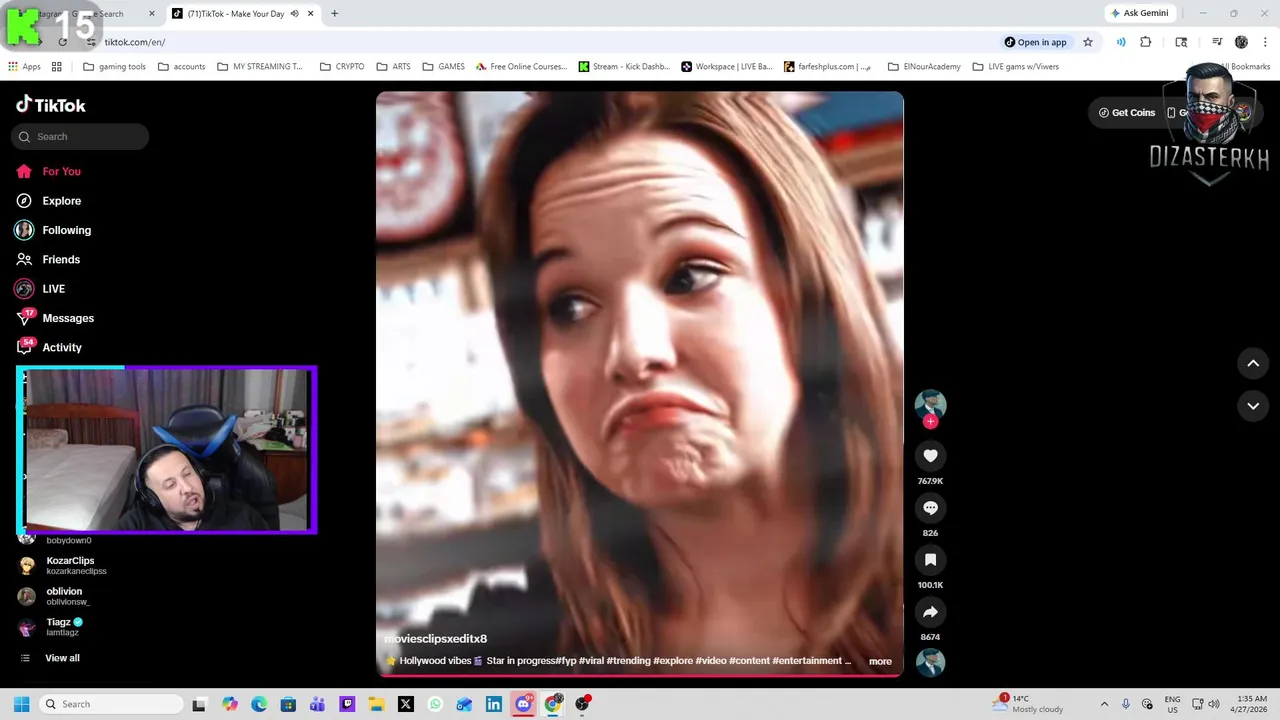The image size is (1280, 720).
Task: Open Free Online Courses bookmark
Action: (521, 67)
